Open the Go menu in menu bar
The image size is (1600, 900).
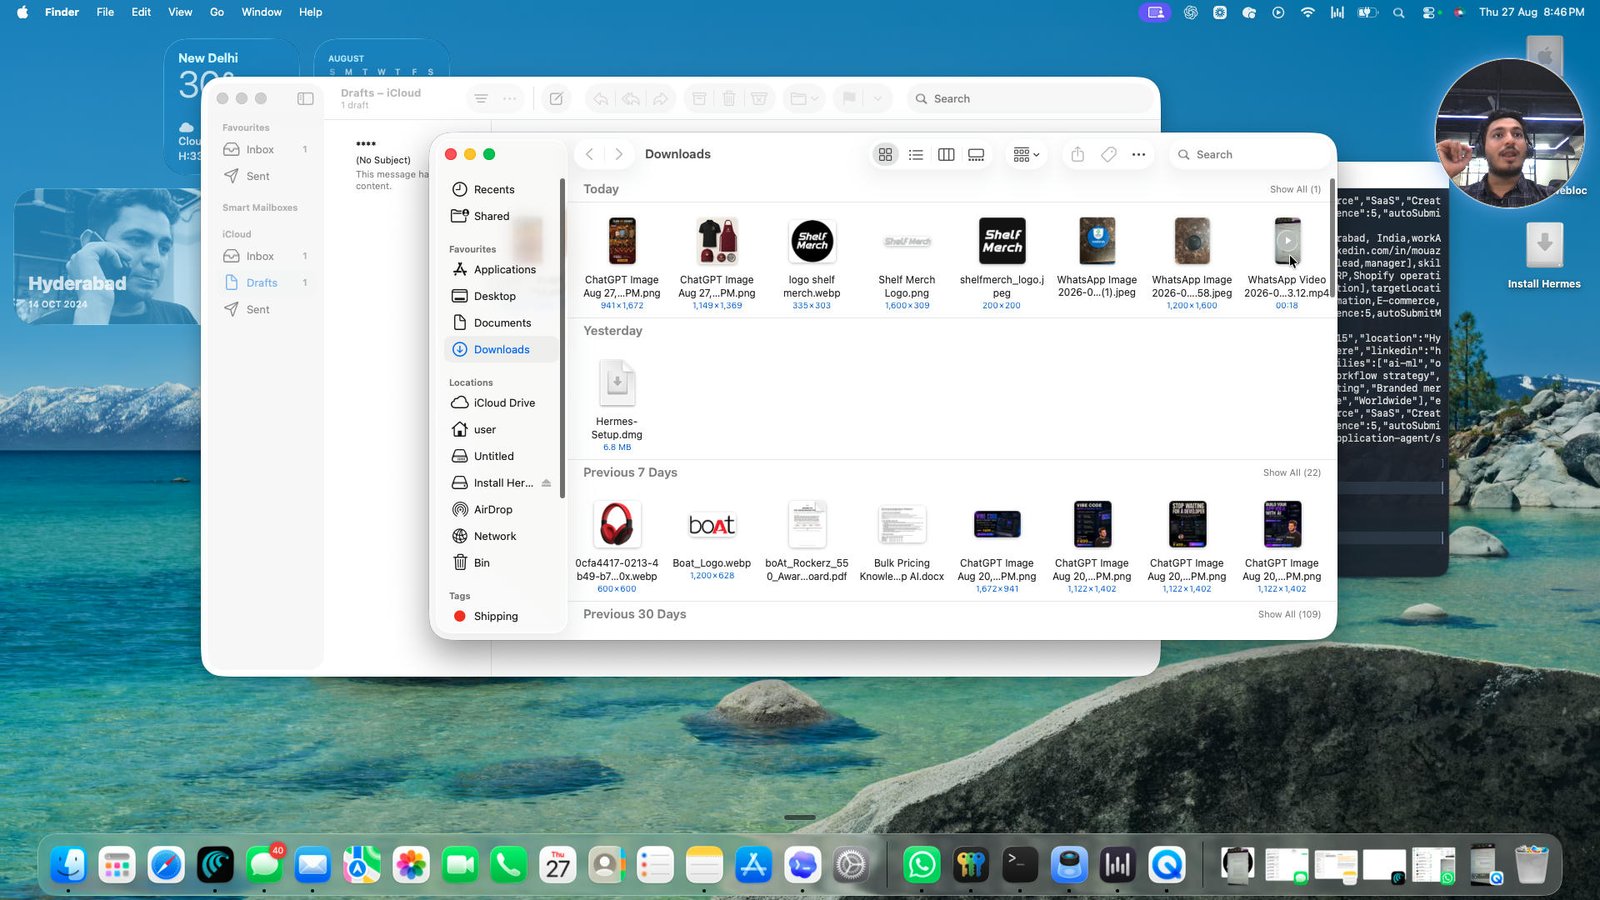pos(217,12)
